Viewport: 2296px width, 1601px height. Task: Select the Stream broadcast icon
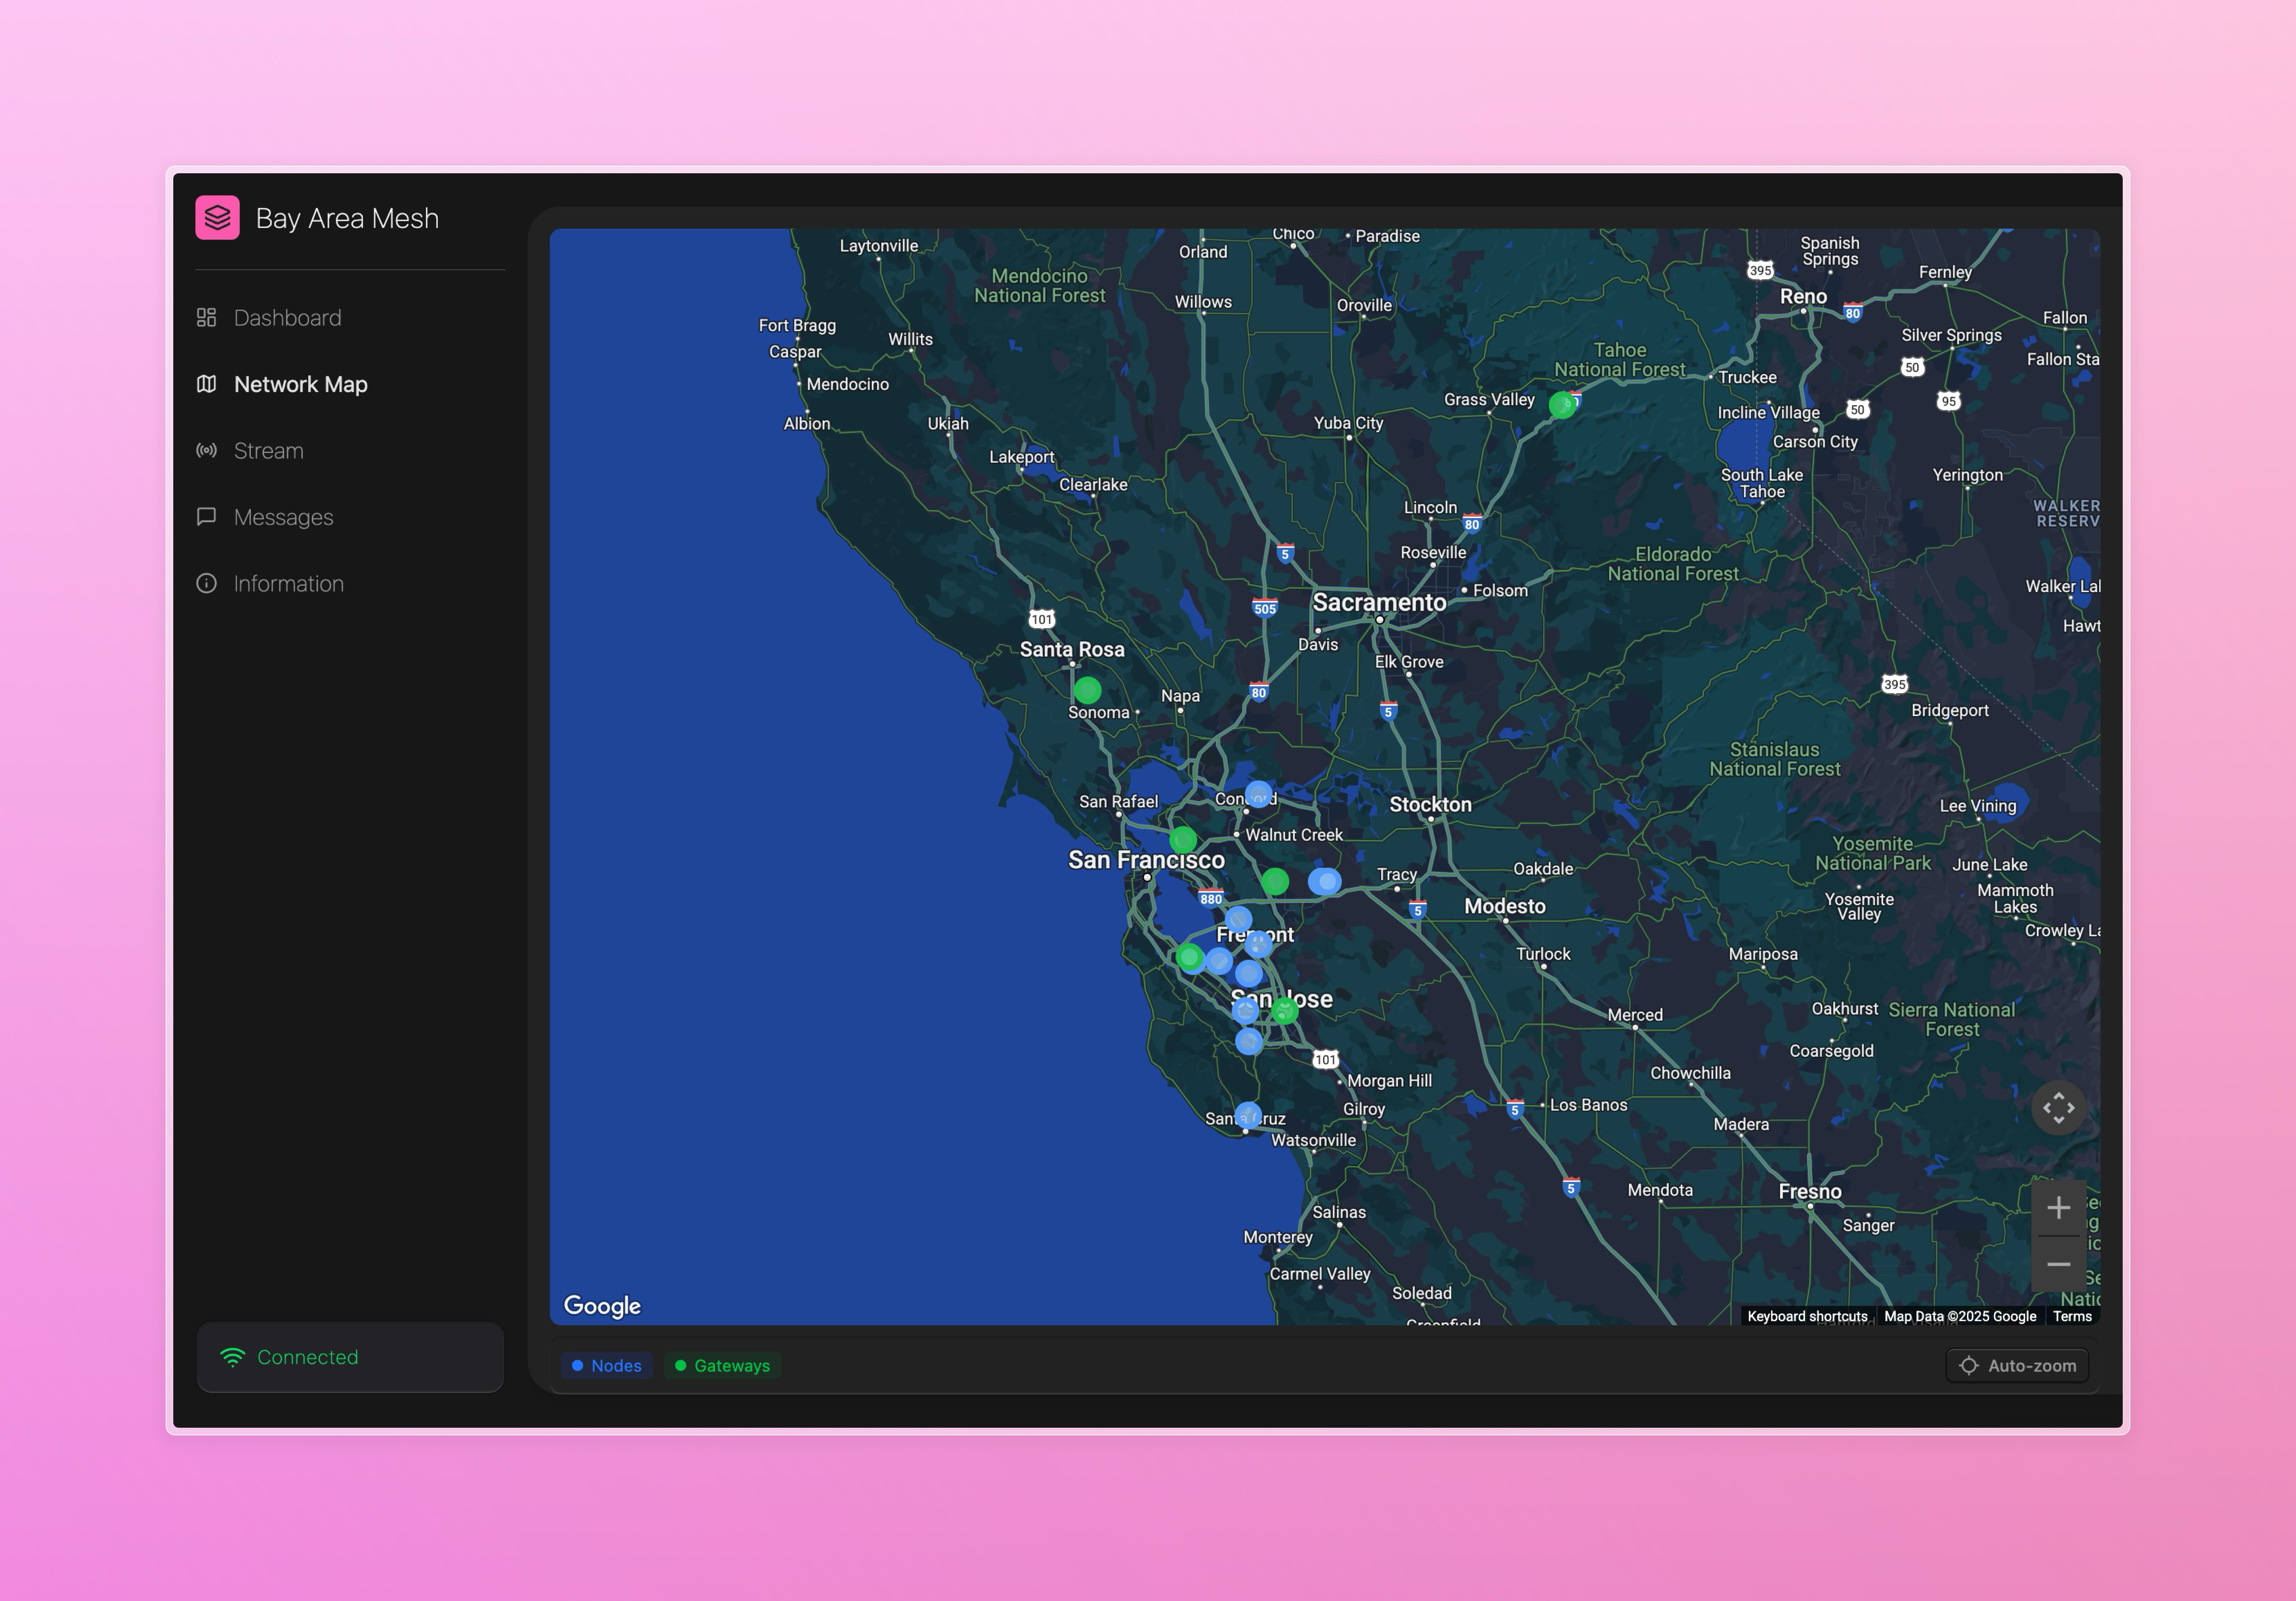(x=207, y=451)
